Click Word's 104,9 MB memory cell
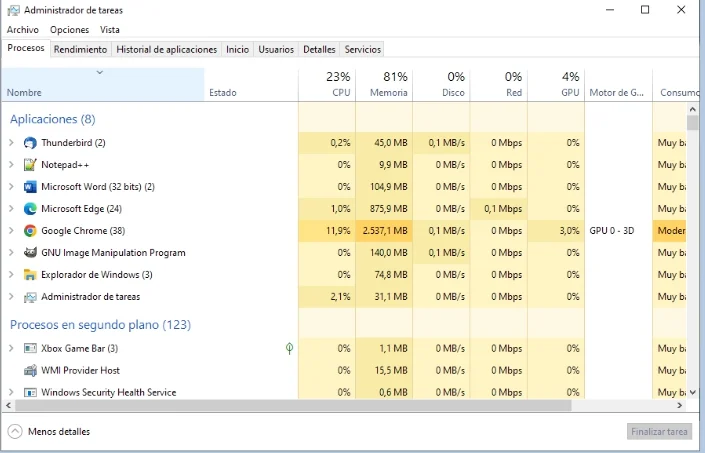Screen dimensions: 705x453 pos(384,187)
